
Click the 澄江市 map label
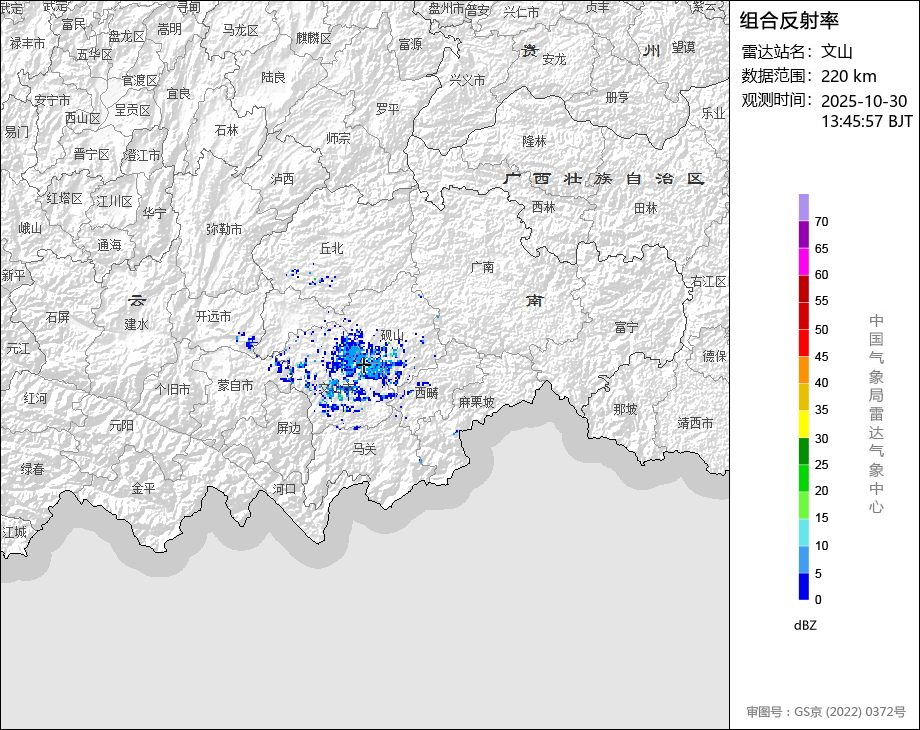143,156
